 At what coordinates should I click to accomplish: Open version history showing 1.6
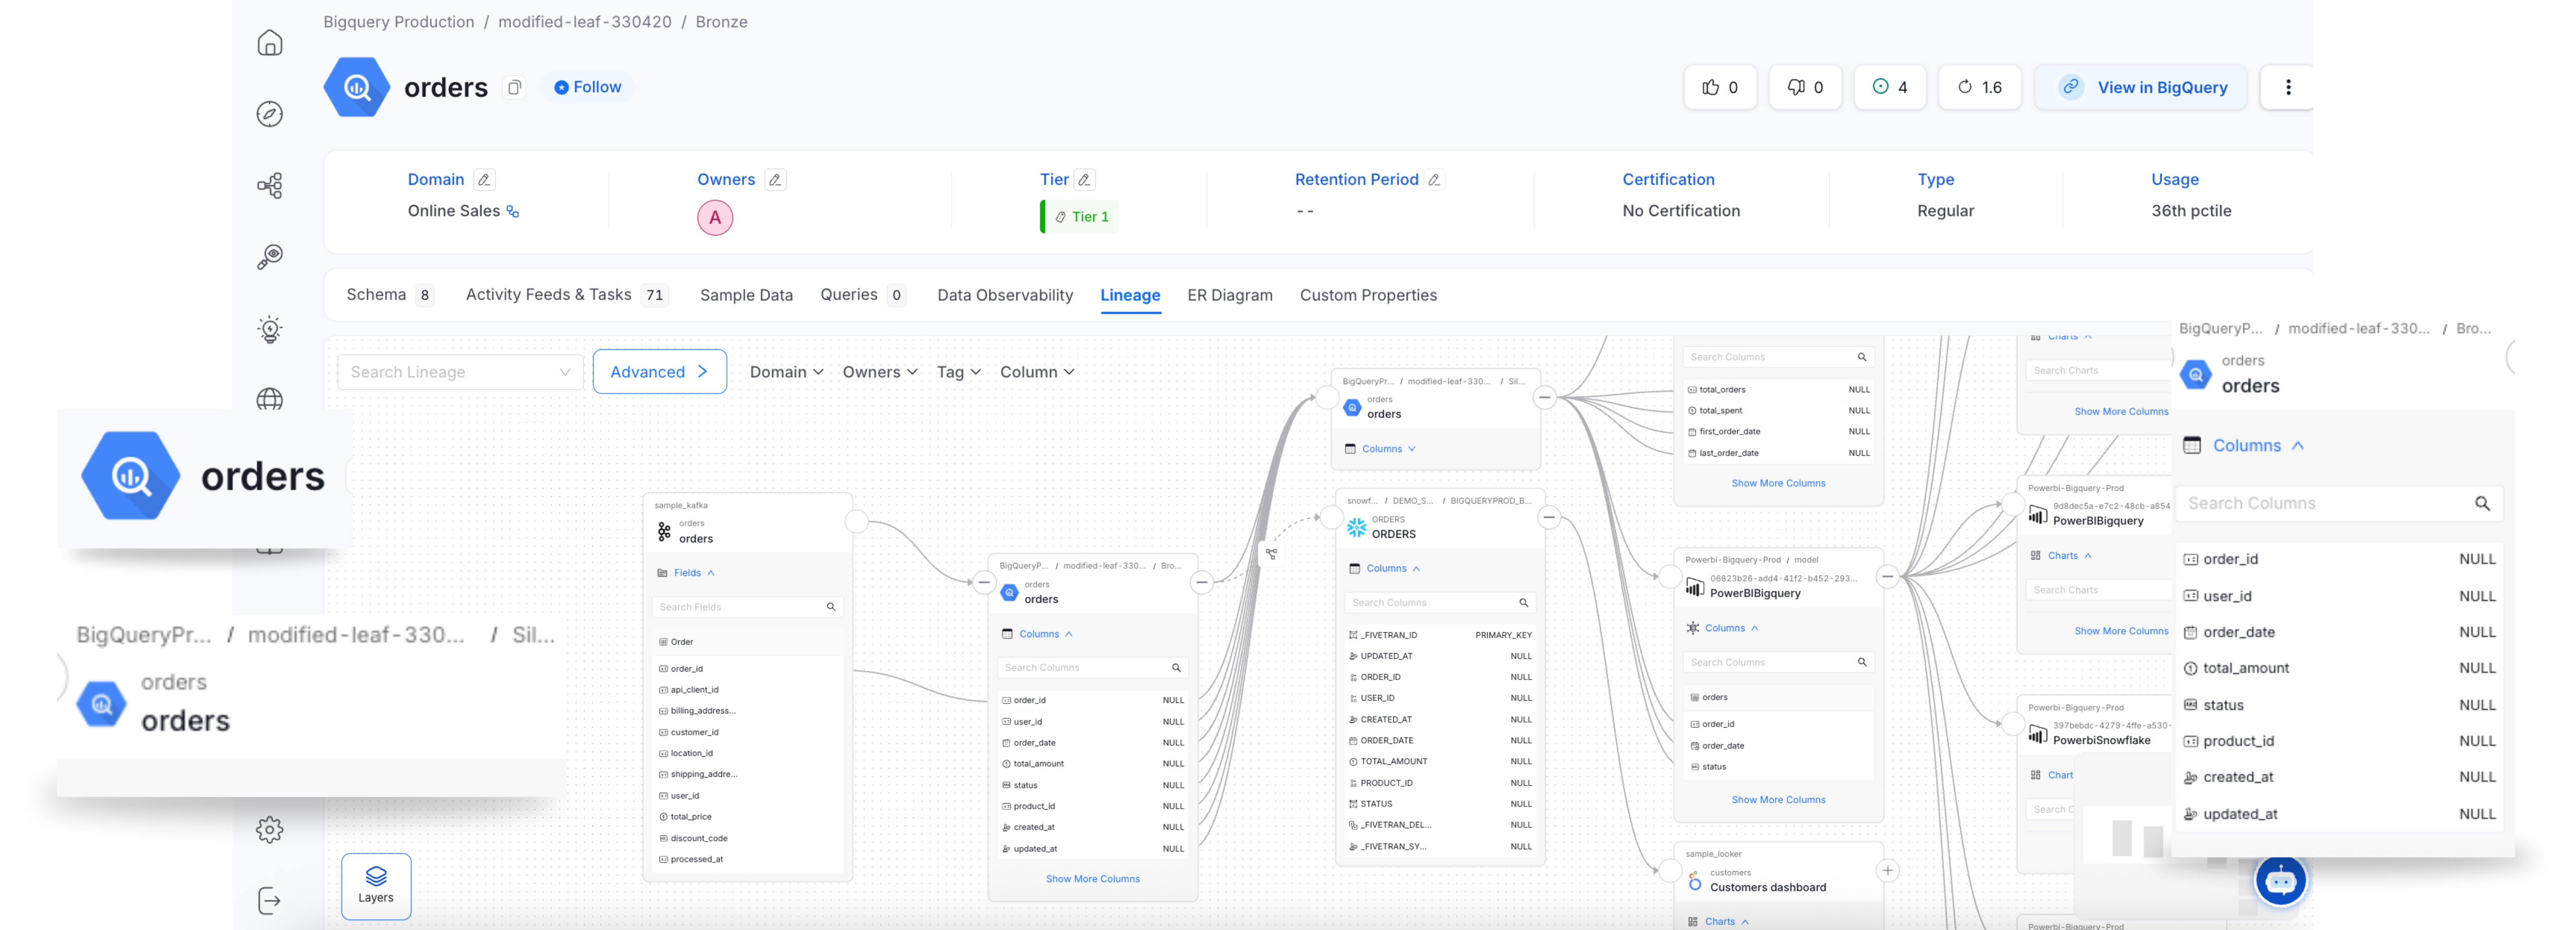coord(1979,87)
